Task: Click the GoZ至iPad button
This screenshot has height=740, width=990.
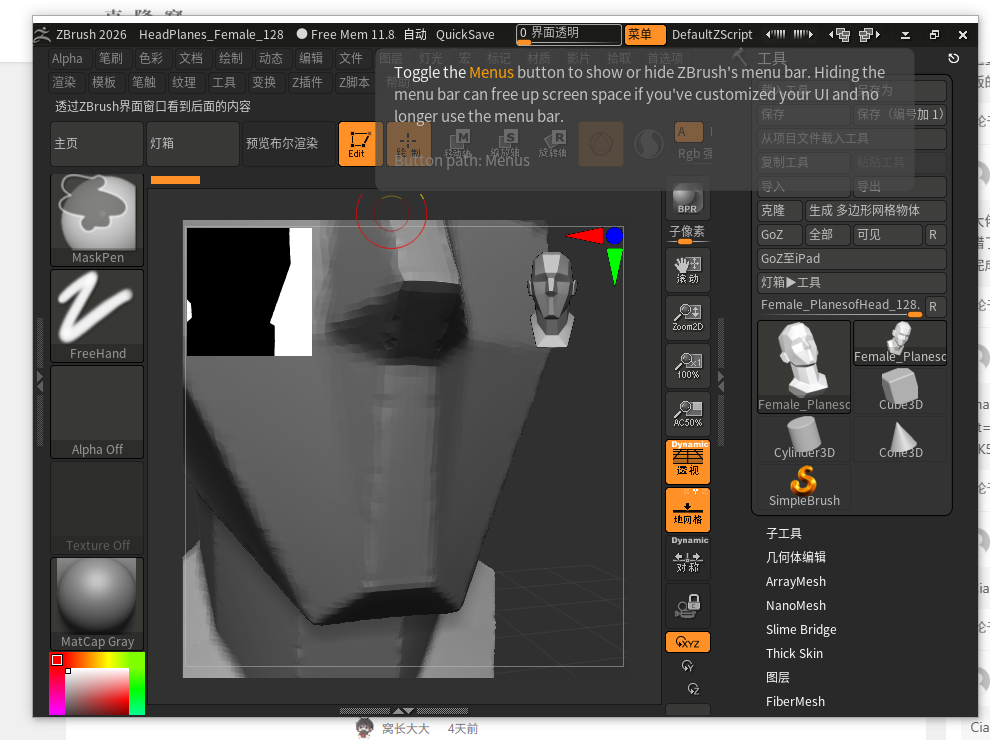Action: pos(851,258)
